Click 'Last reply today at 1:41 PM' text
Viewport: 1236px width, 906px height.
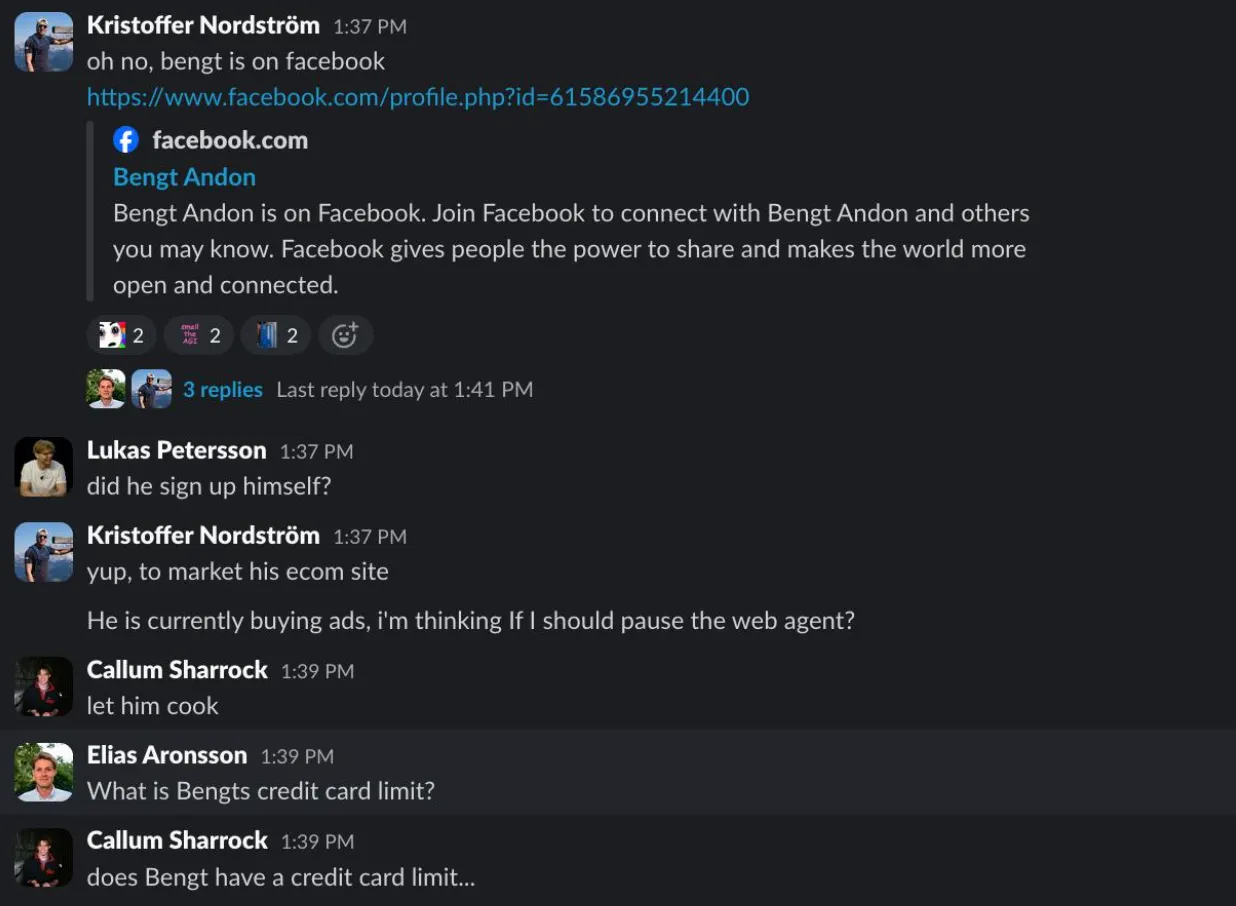point(404,389)
